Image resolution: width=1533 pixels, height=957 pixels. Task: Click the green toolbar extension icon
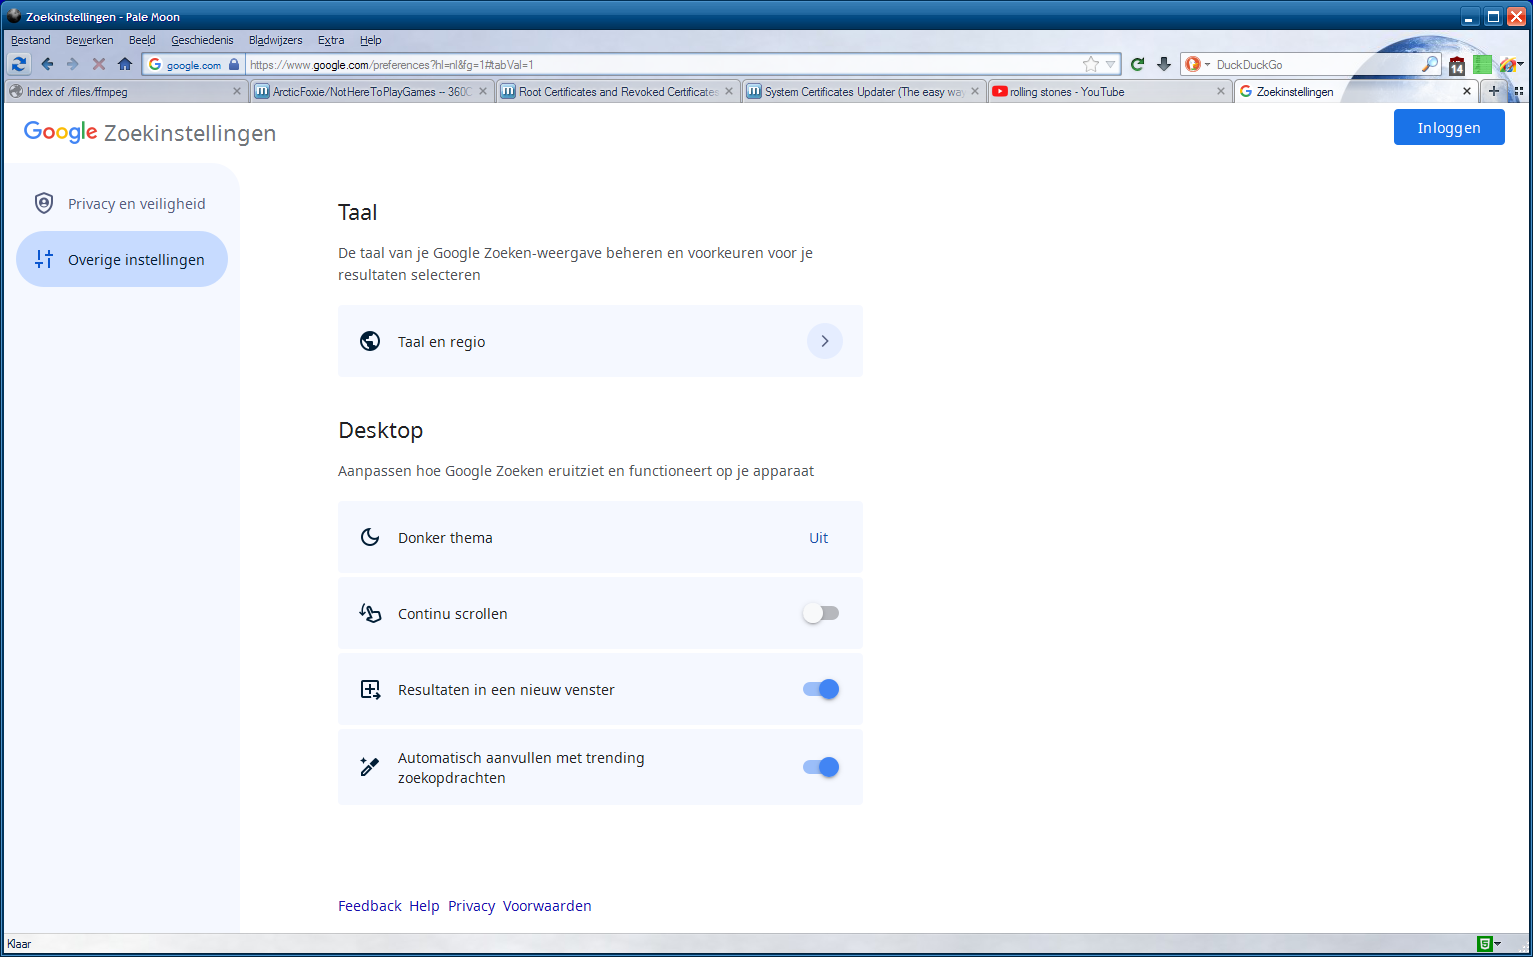tap(1482, 64)
